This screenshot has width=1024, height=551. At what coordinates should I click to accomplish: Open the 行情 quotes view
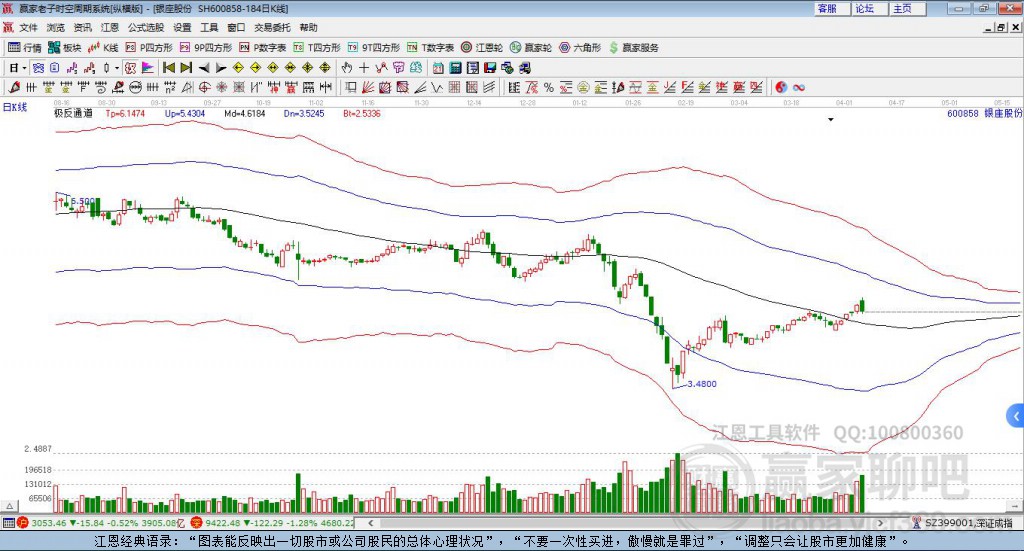(25, 48)
